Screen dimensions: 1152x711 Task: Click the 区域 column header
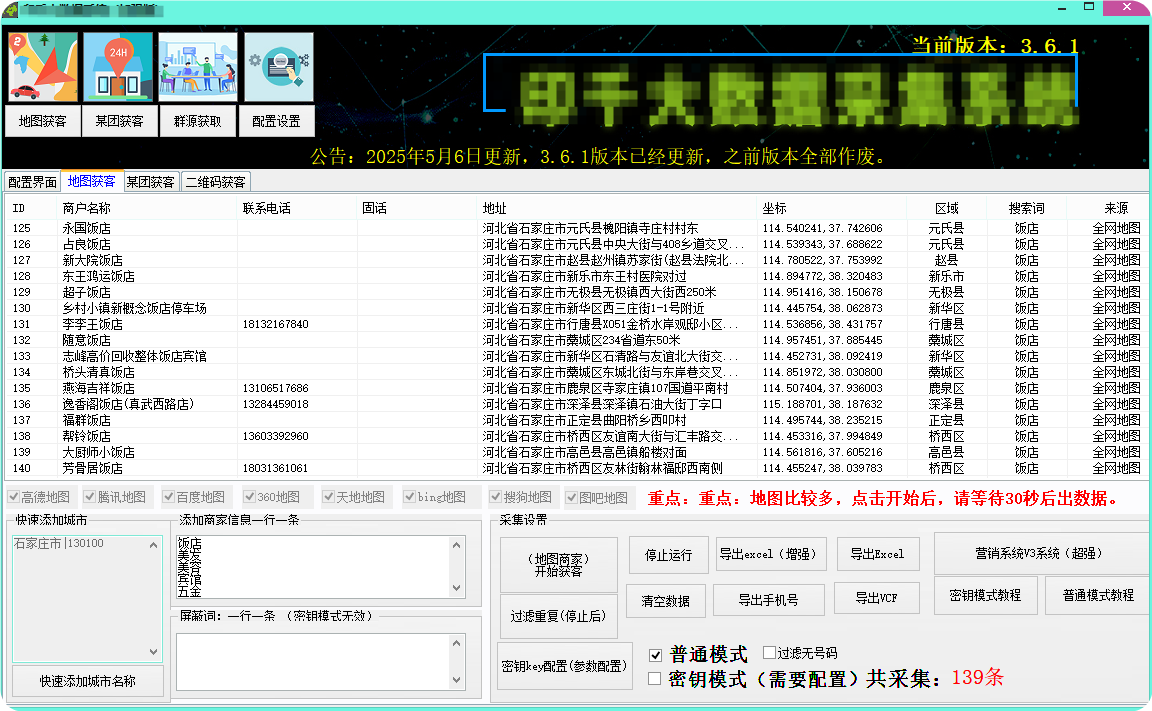coord(946,209)
